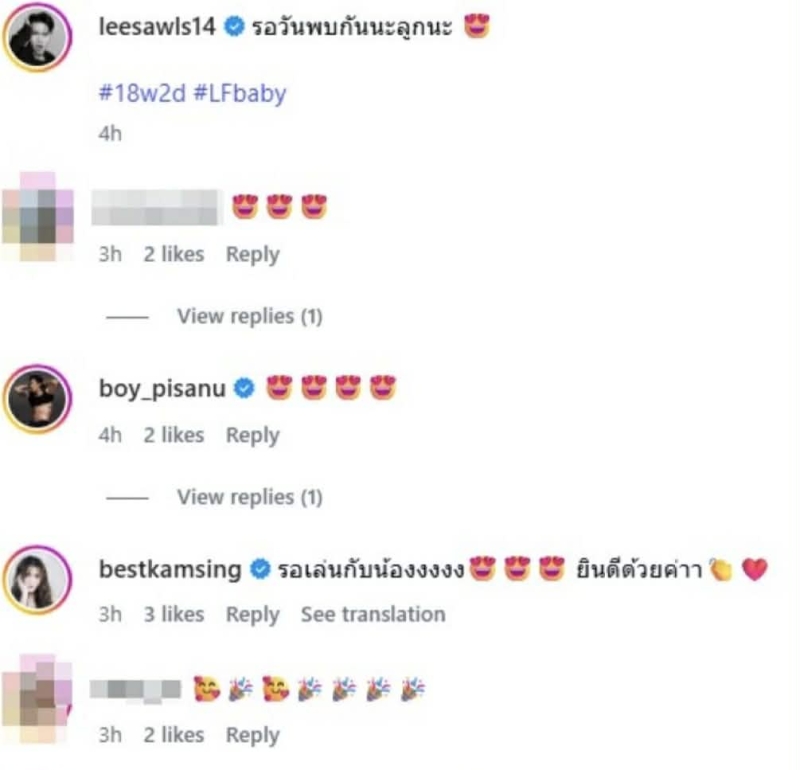Screen dimensions: 800x770
Task: Click leesawls14 verified badge icon
Action: 235,27
